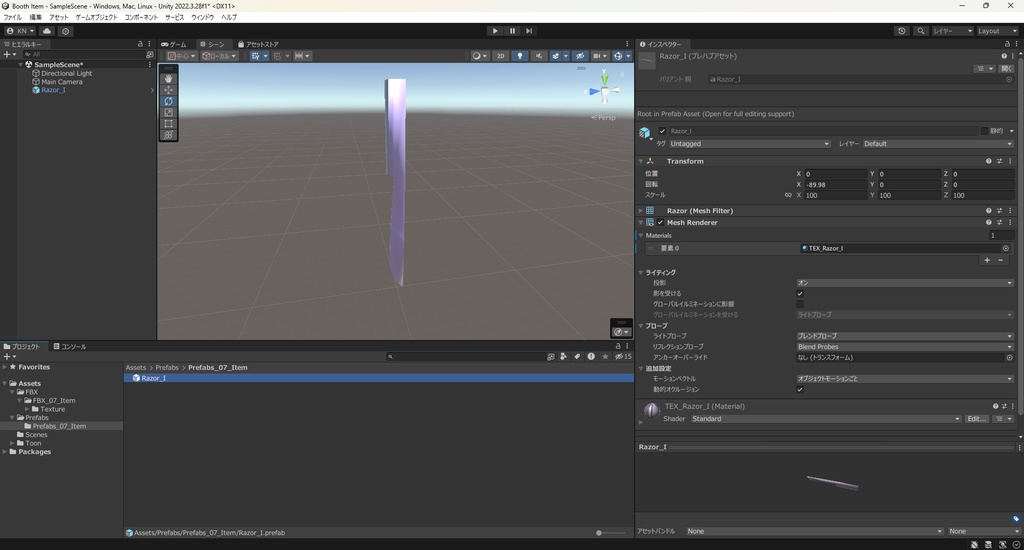Viewport: 1024px width, 550px height.
Task: Select the Rotate tool in scene toolbar
Action: point(168,101)
